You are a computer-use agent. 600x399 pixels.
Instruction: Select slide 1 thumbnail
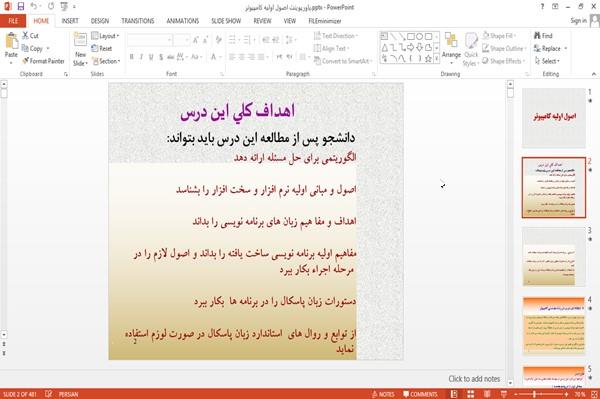[554, 118]
